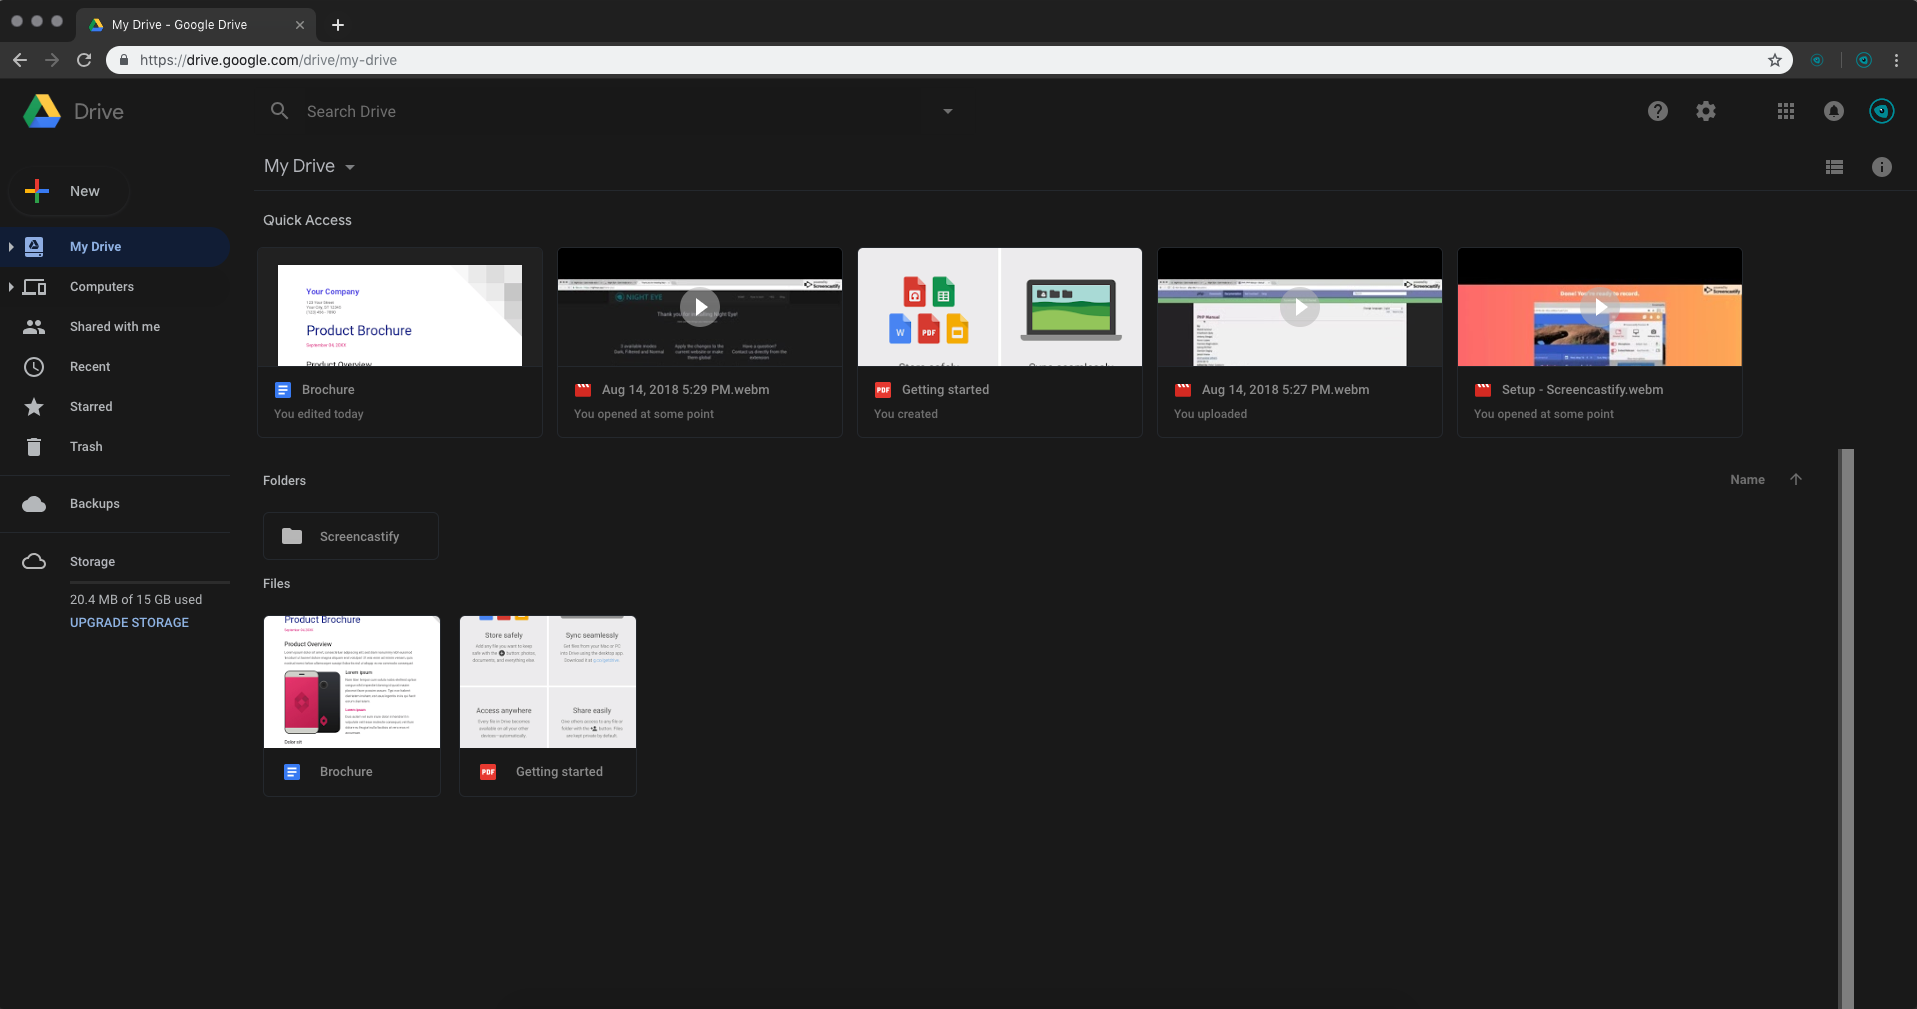The width and height of the screenshot is (1917, 1009).
Task: Switch to list view layout icon
Action: pos(1834,167)
